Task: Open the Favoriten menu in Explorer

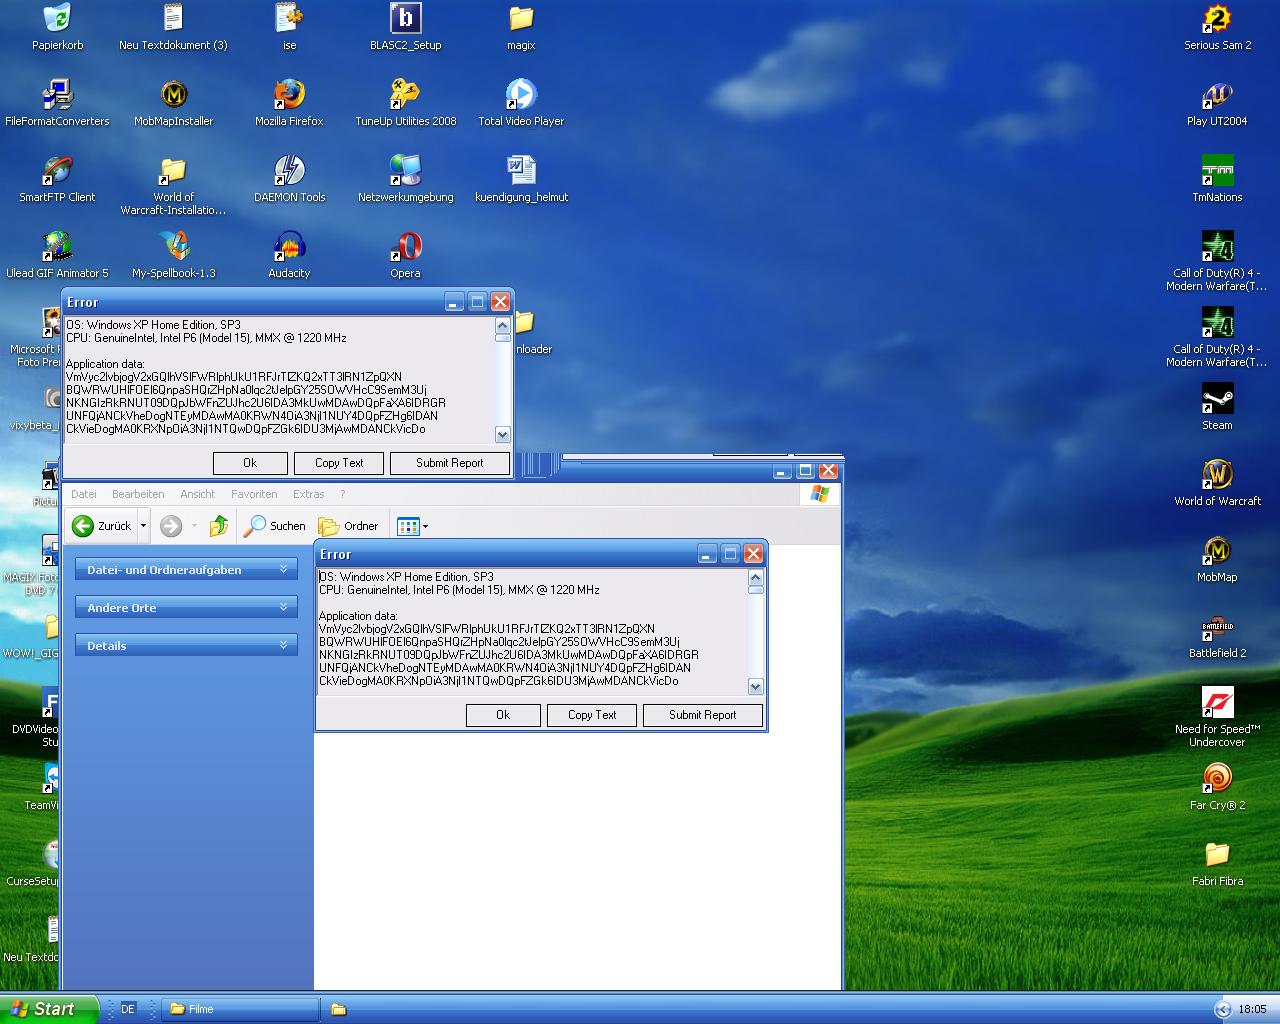Action: pyautogui.click(x=254, y=494)
